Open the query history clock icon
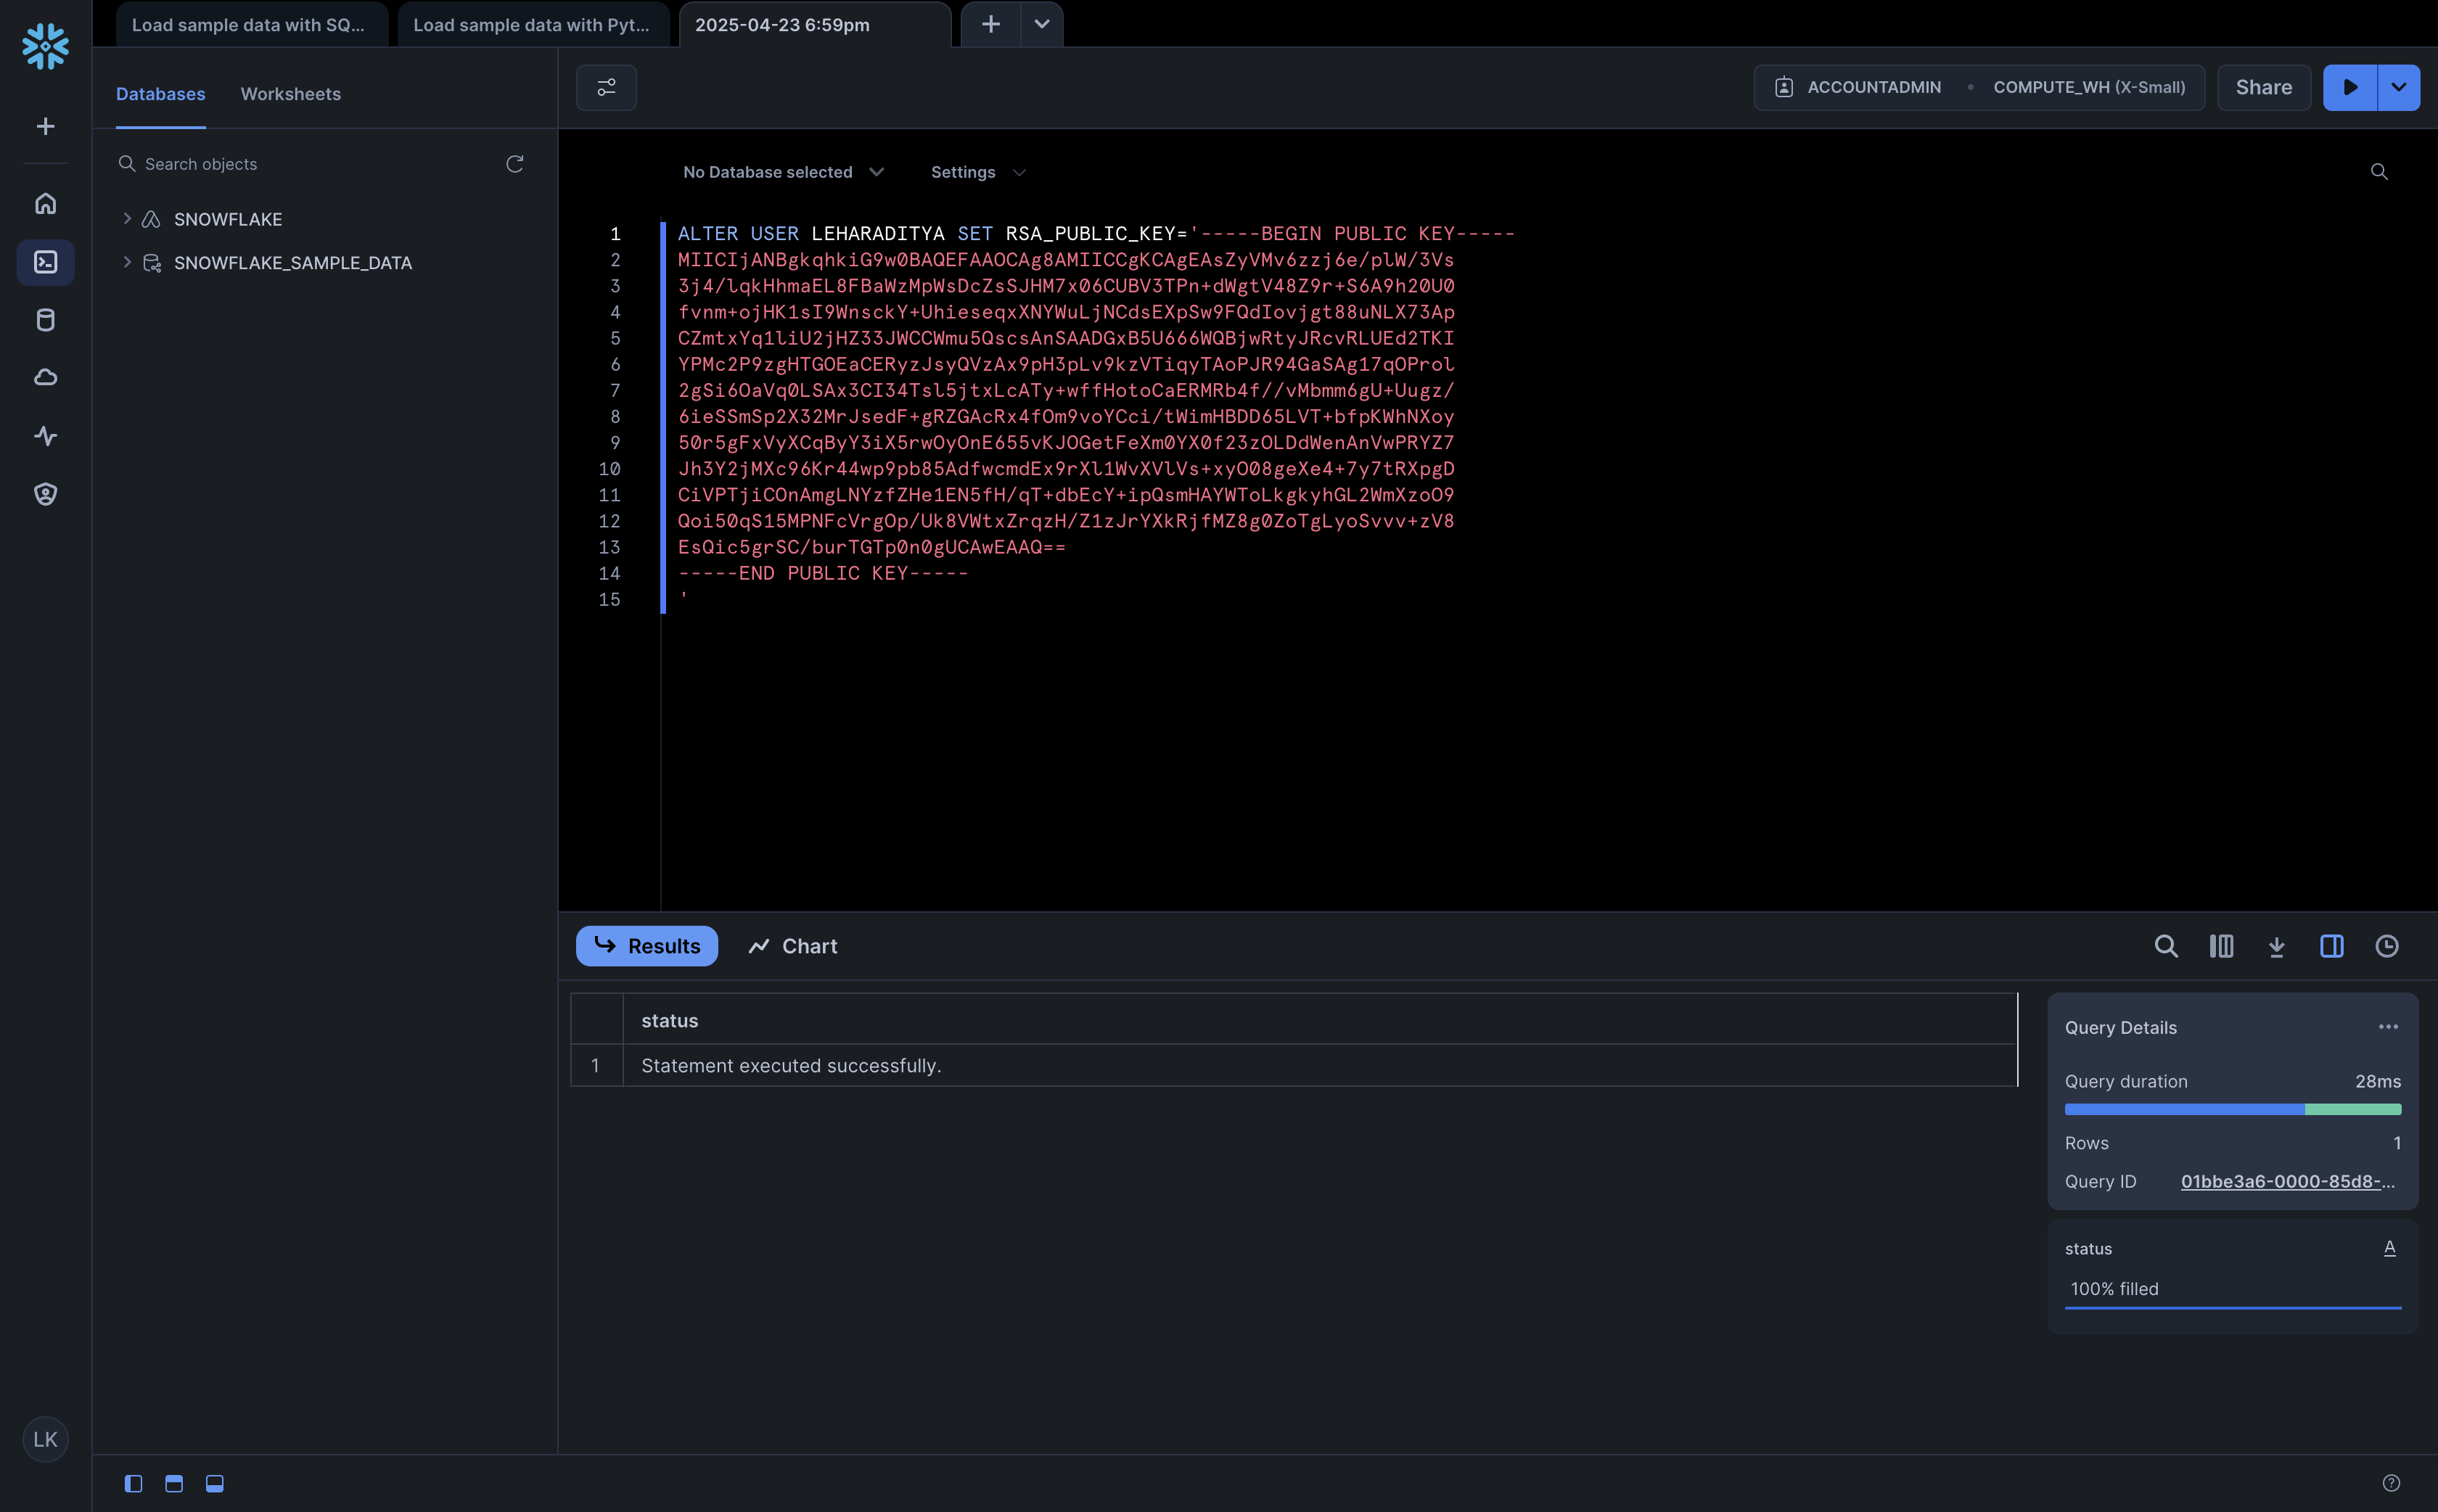Image resolution: width=2438 pixels, height=1512 pixels. pyautogui.click(x=2386, y=946)
